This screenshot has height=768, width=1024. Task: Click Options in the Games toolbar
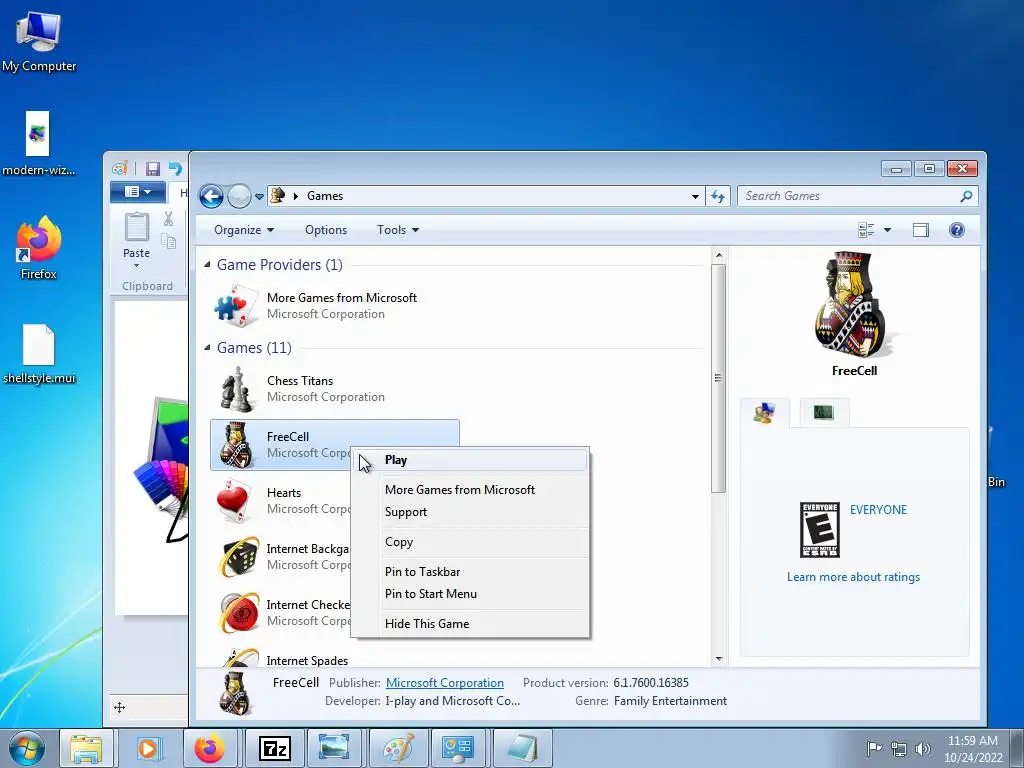click(326, 230)
